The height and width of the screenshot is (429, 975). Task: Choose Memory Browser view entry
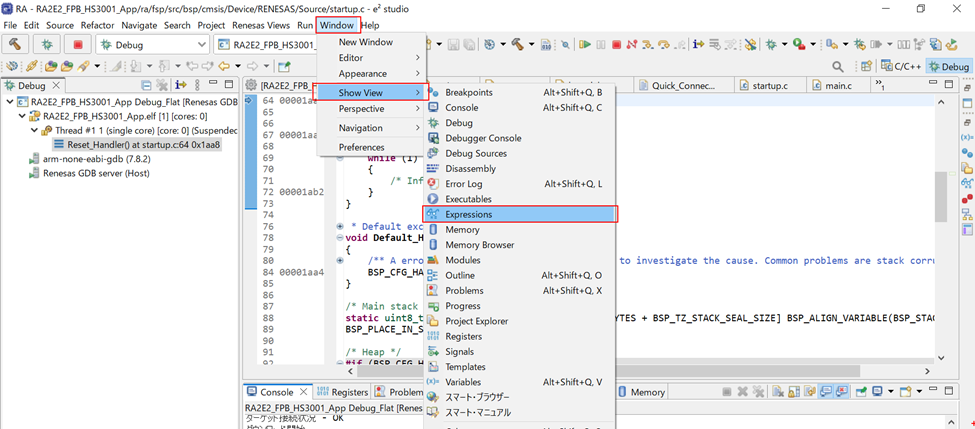click(519, 245)
